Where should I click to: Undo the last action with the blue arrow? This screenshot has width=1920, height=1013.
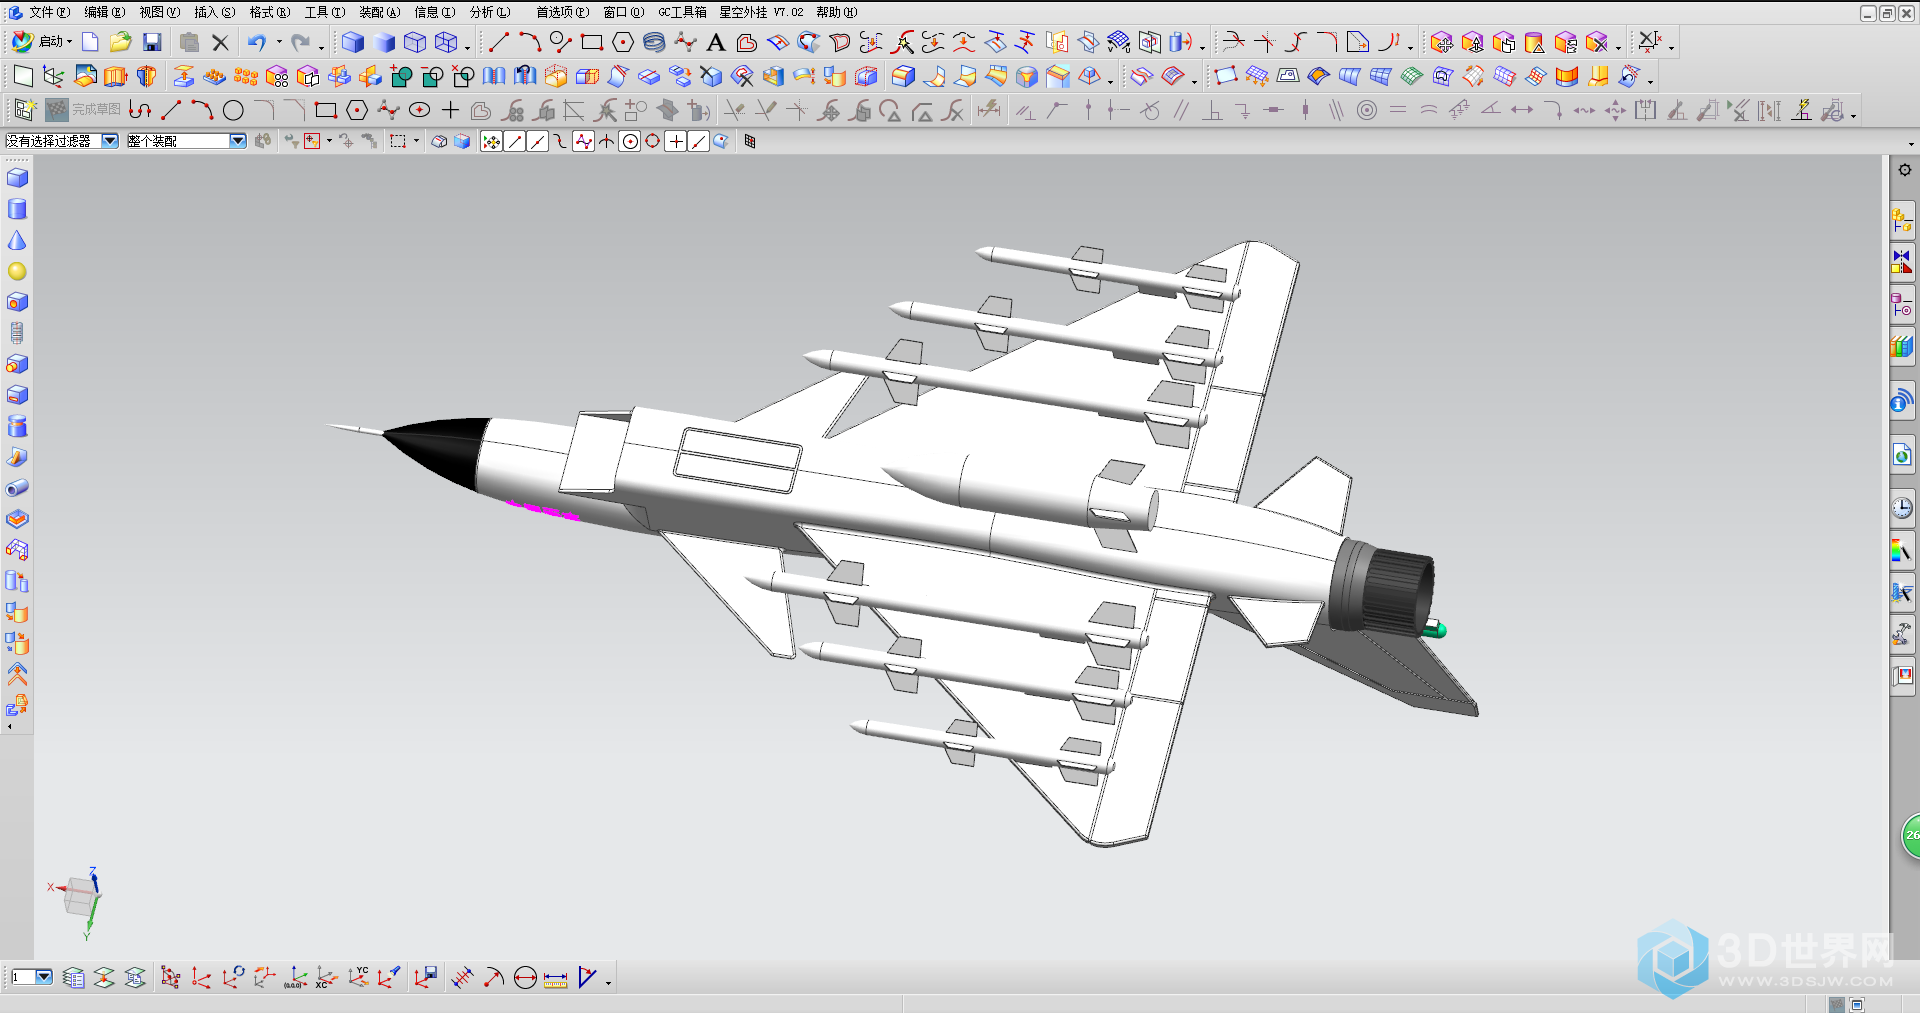point(257,42)
